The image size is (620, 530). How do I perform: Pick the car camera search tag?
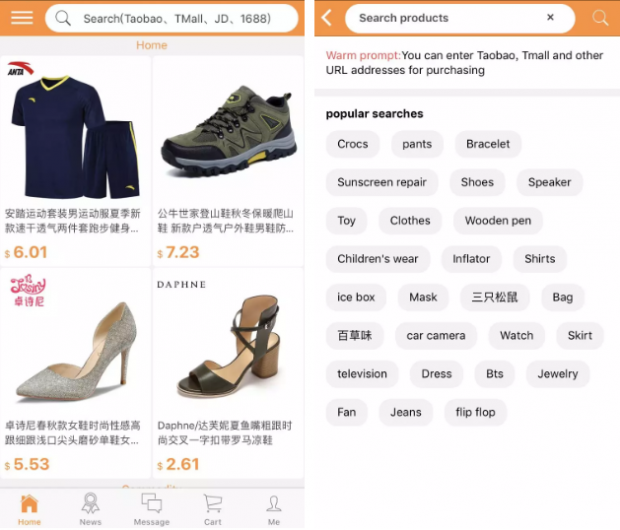436,336
